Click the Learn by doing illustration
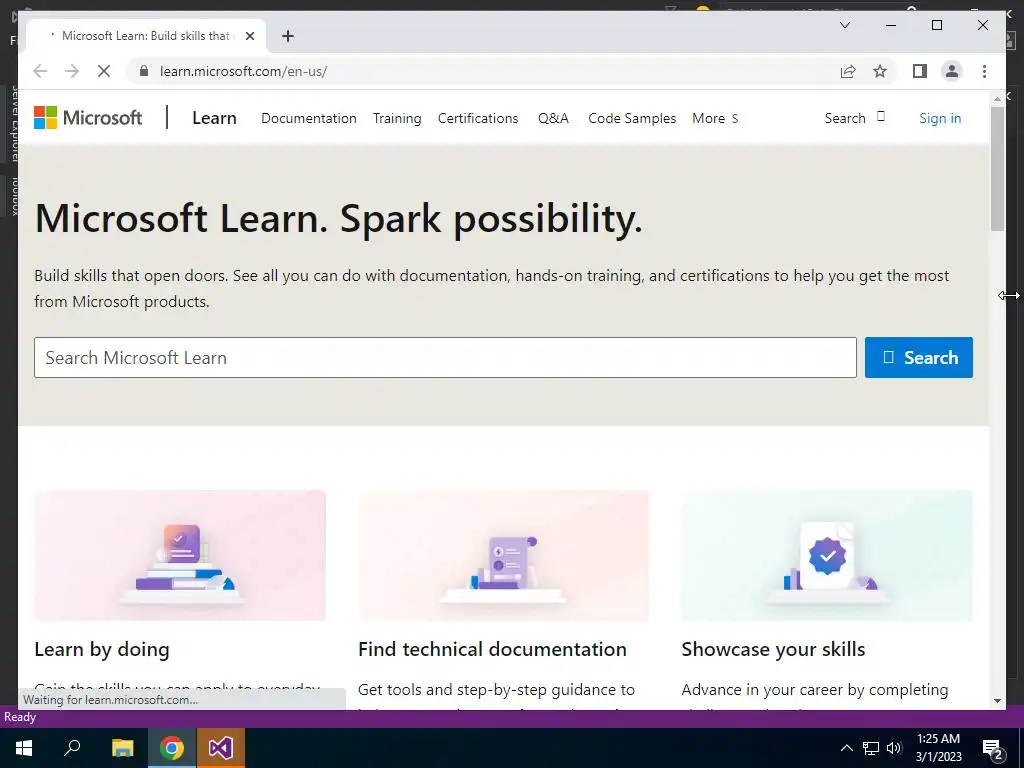The width and height of the screenshot is (1024, 768). click(180, 555)
